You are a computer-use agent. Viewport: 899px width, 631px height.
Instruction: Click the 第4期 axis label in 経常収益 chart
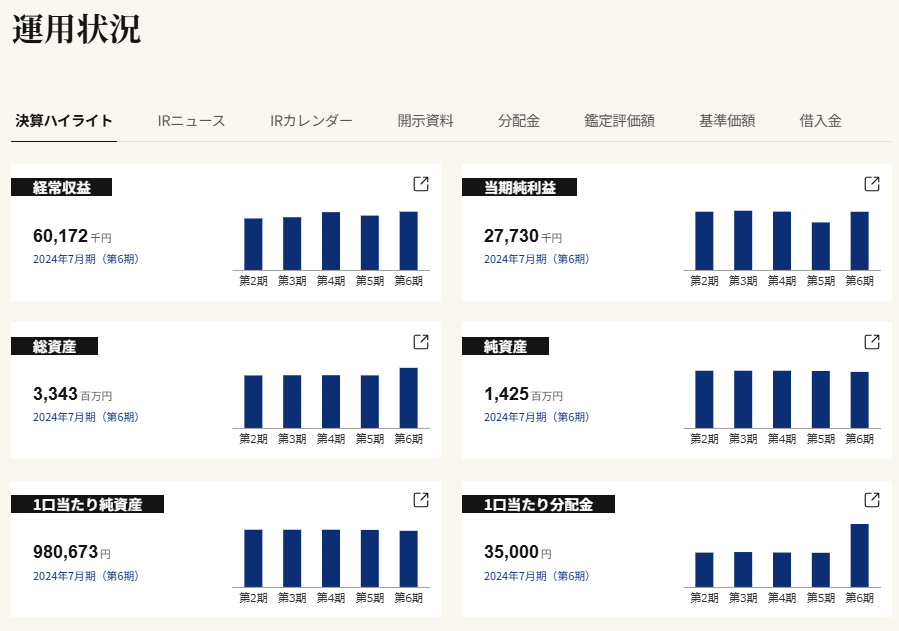(x=331, y=281)
